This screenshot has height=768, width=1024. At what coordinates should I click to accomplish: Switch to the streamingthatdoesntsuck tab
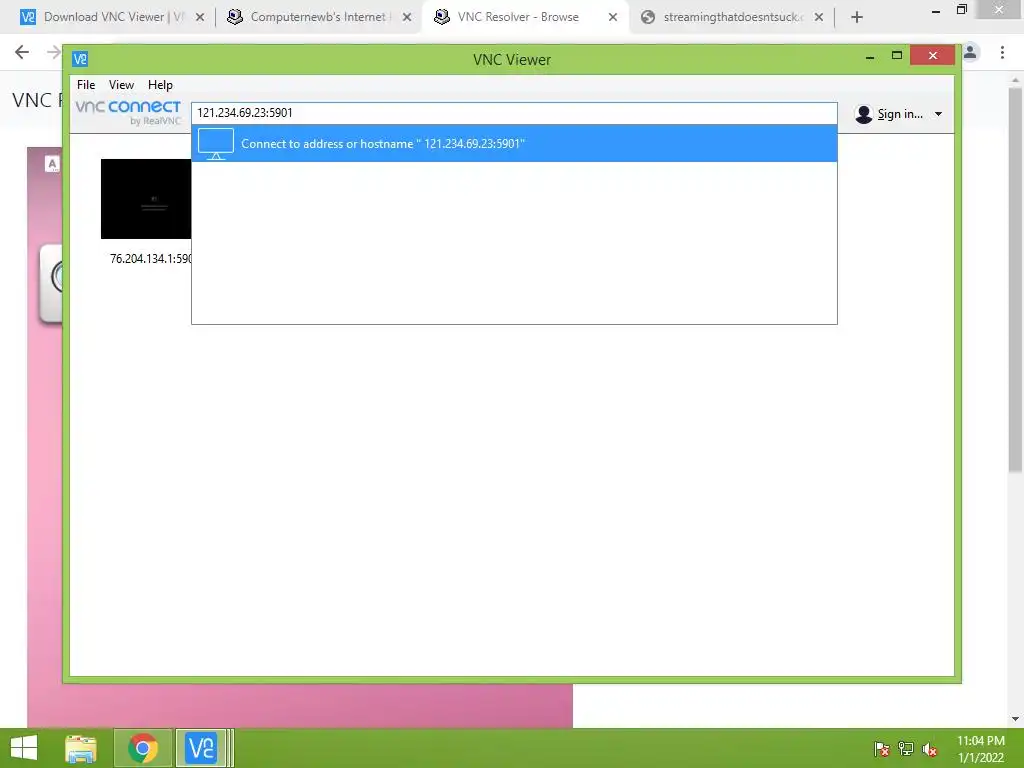point(733,17)
